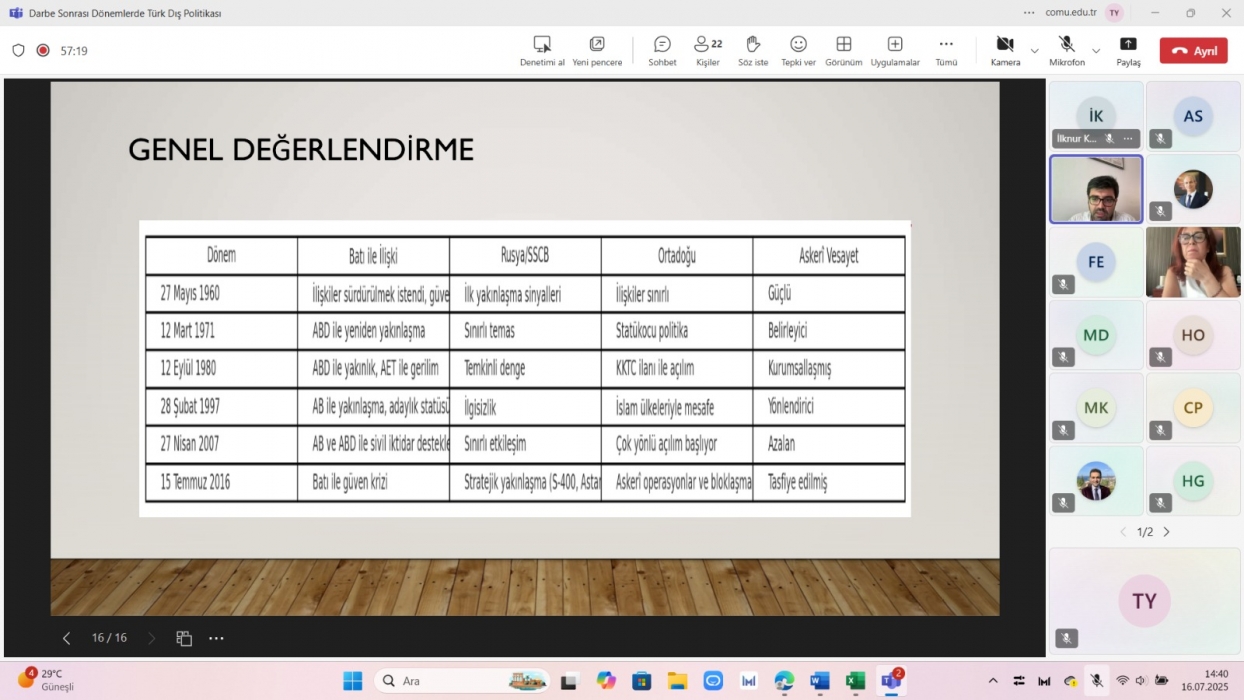Image resolution: width=1244 pixels, height=700 pixels.
Task: Switch to Excel on the taskbar
Action: (x=855, y=681)
